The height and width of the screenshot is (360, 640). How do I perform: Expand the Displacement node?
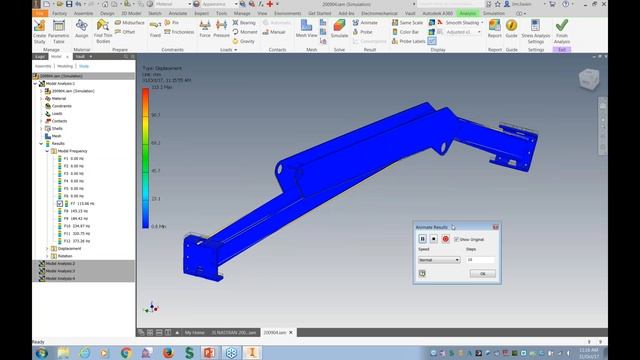tap(47, 249)
